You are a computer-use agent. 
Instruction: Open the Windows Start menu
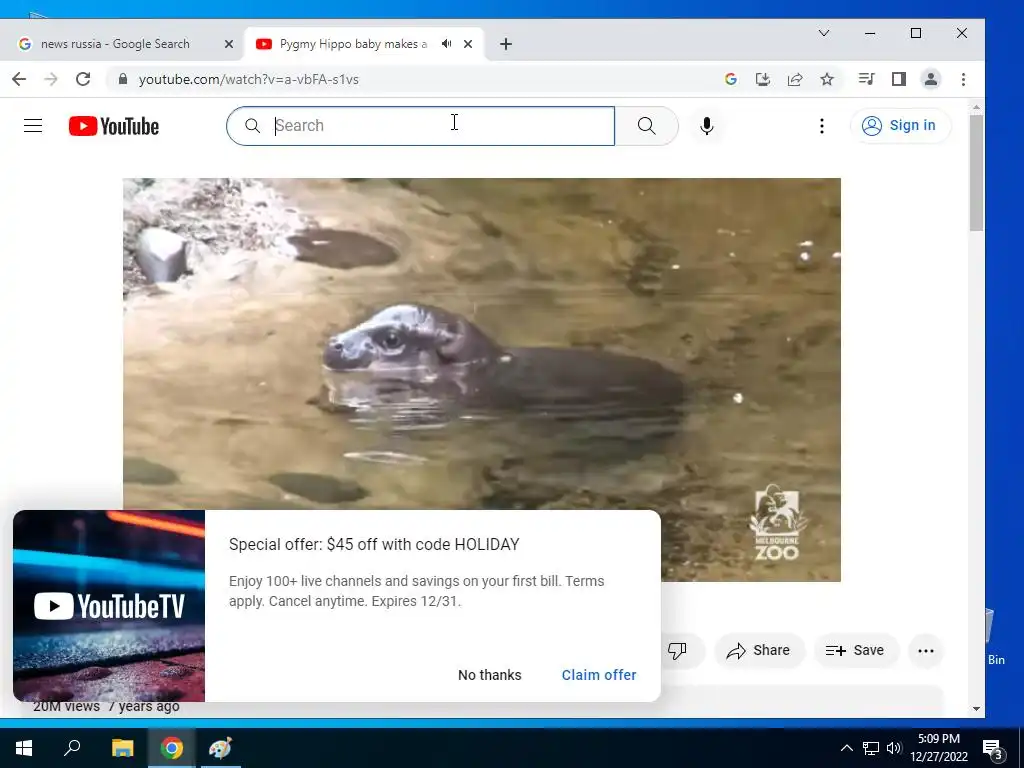click(x=24, y=748)
